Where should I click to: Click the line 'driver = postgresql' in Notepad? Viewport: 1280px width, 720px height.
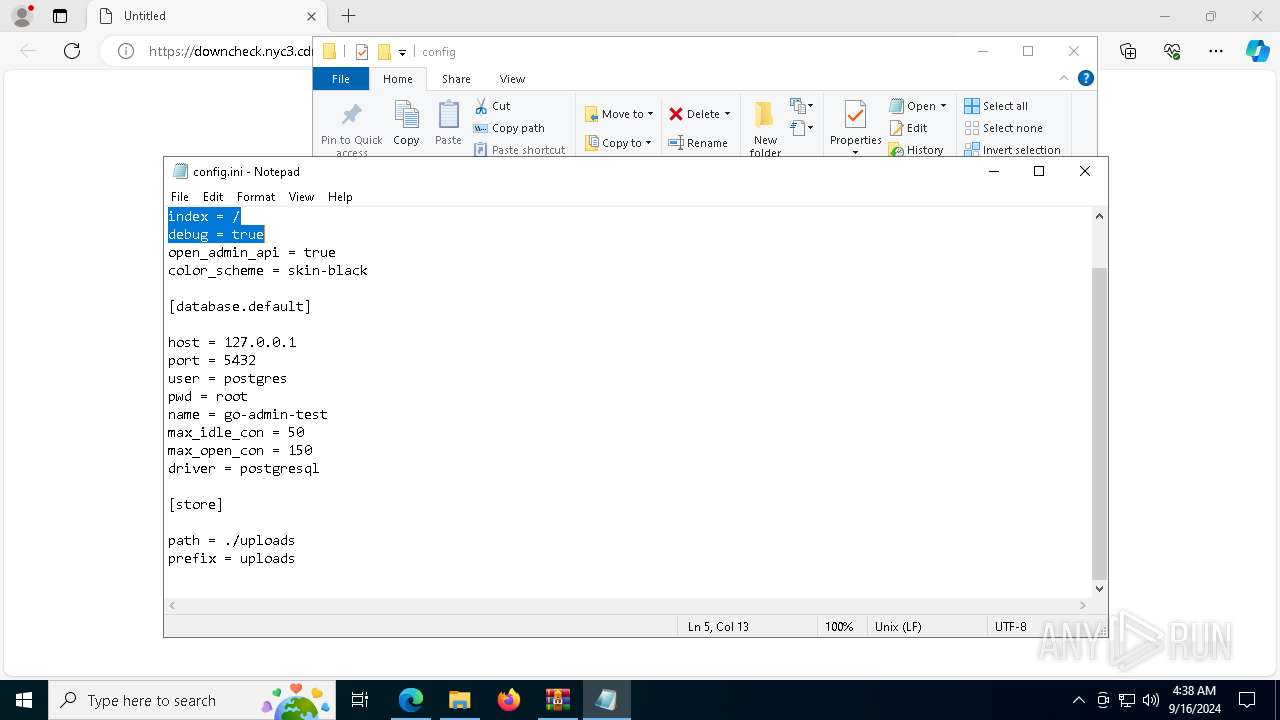tap(243, 468)
